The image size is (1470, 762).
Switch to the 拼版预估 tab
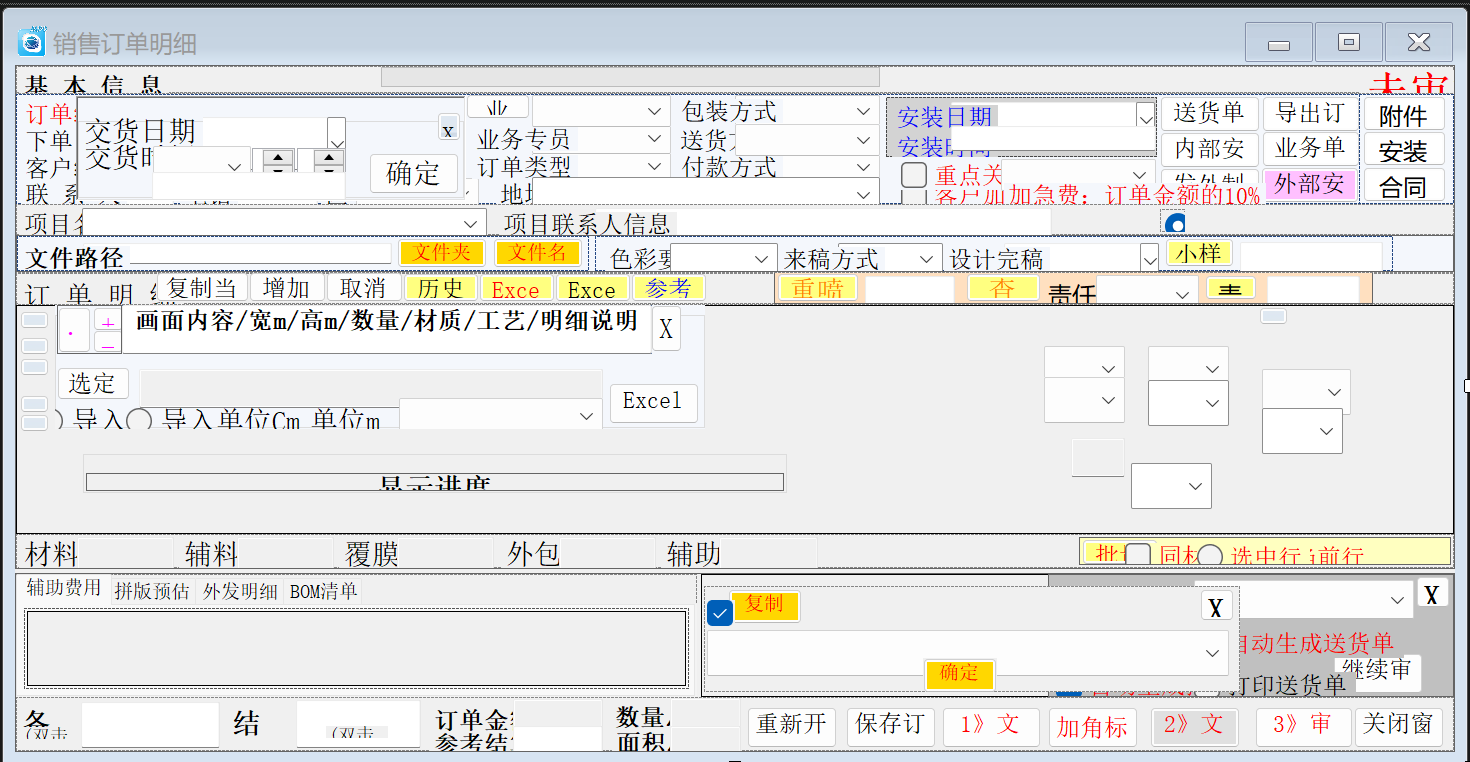(x=152, y=591)
